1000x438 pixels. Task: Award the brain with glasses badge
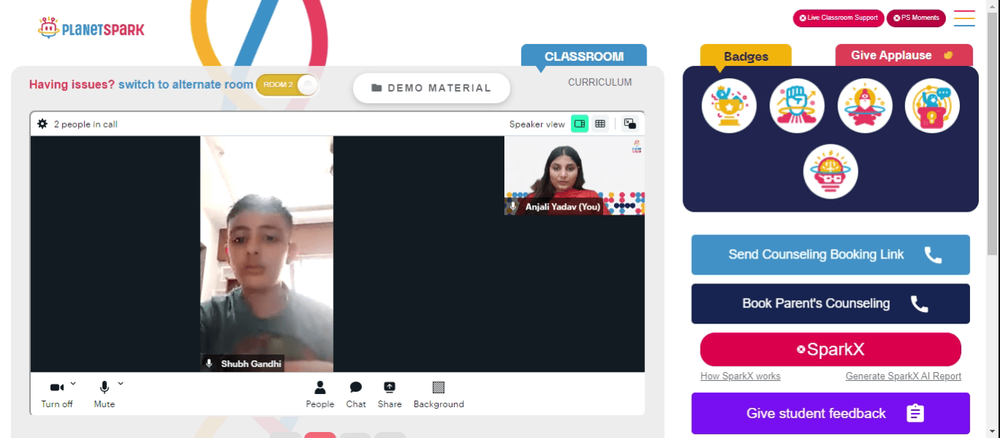pyautogui.click(x=830, y=172)
